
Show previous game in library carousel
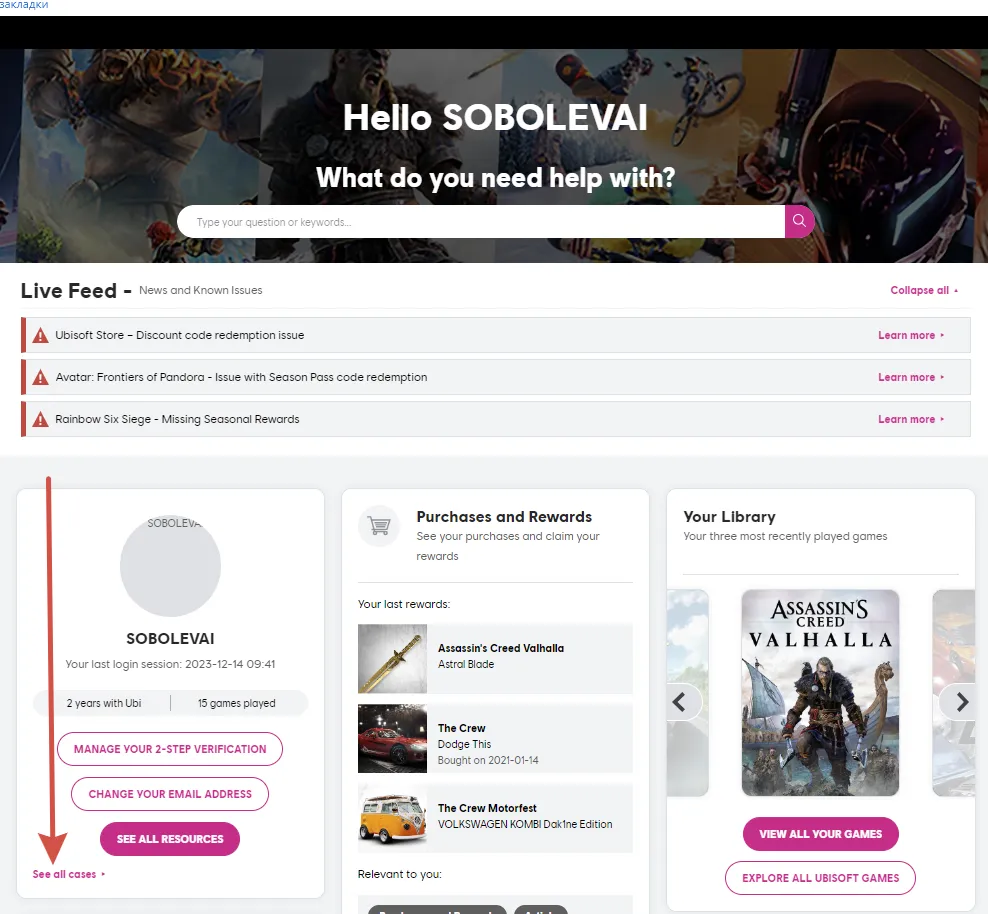coord(680,702)
